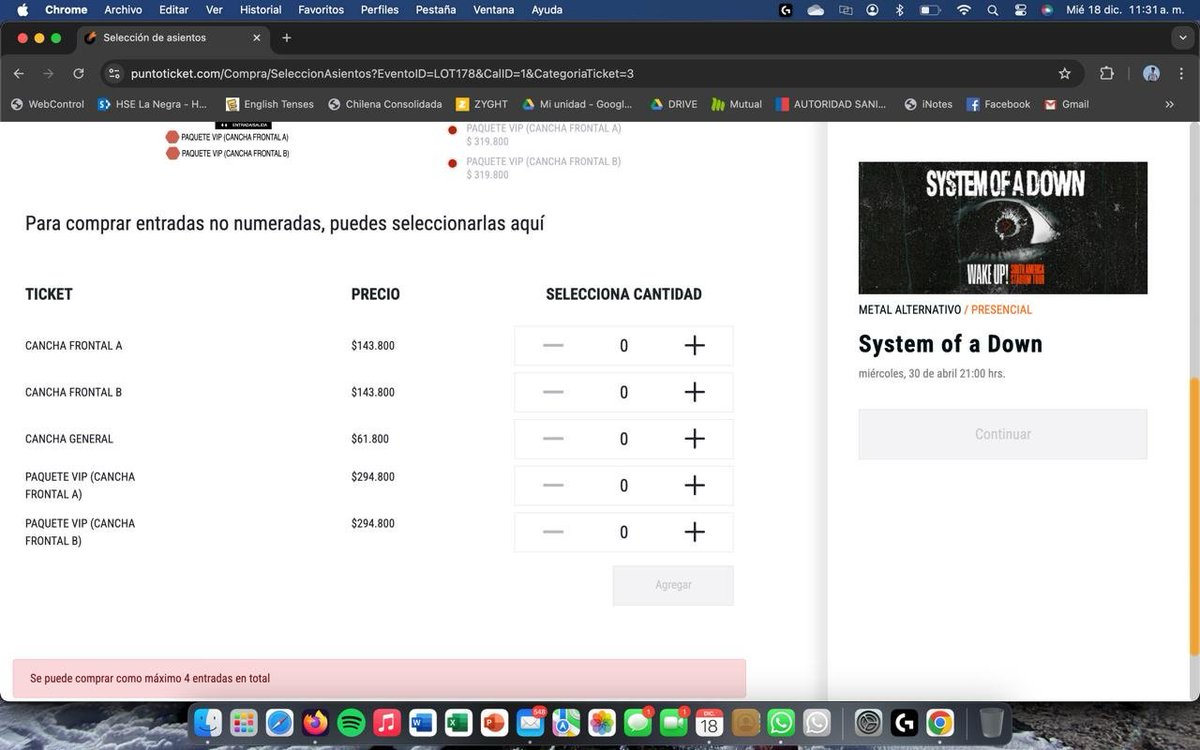Open the English Tenses bookmark
The width and height of the screenshot is (1200, 750).
[x=270, y=104]
